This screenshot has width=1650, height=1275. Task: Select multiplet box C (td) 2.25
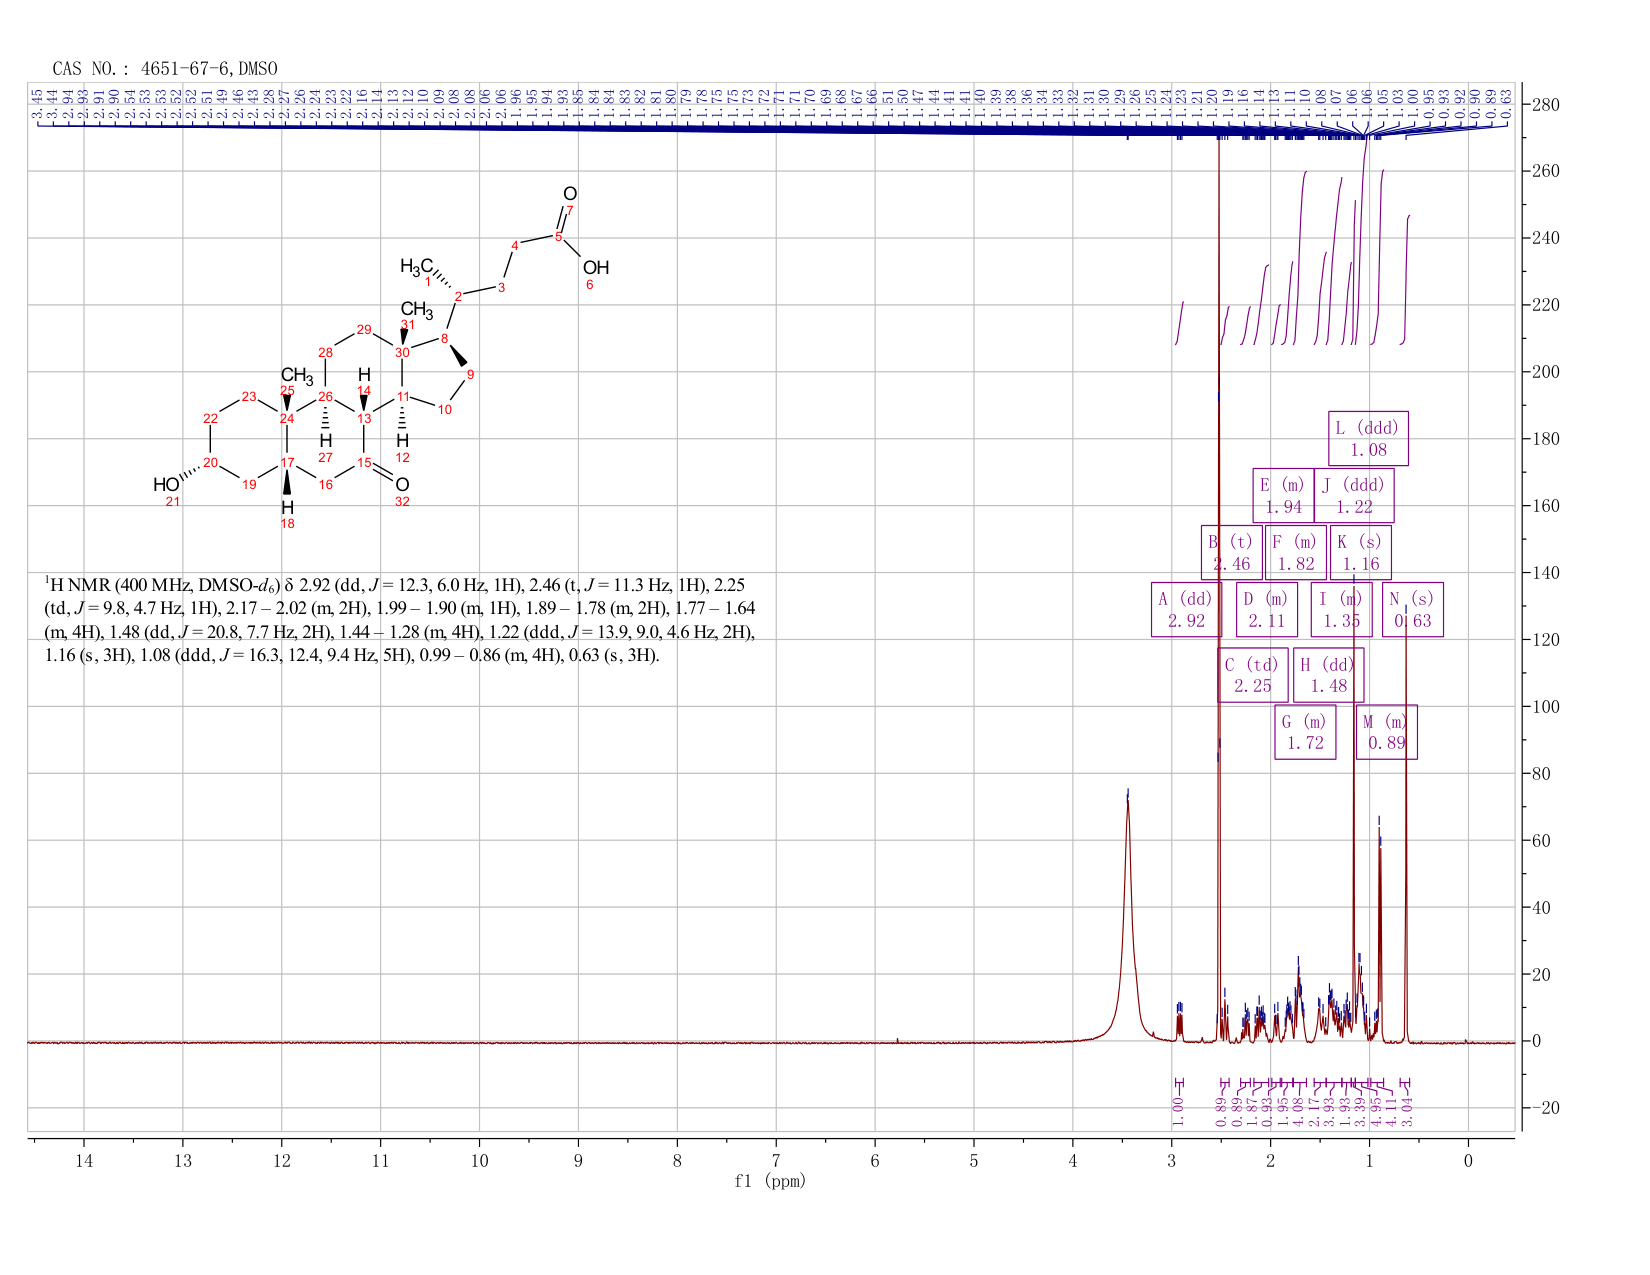pos(1253,675)
